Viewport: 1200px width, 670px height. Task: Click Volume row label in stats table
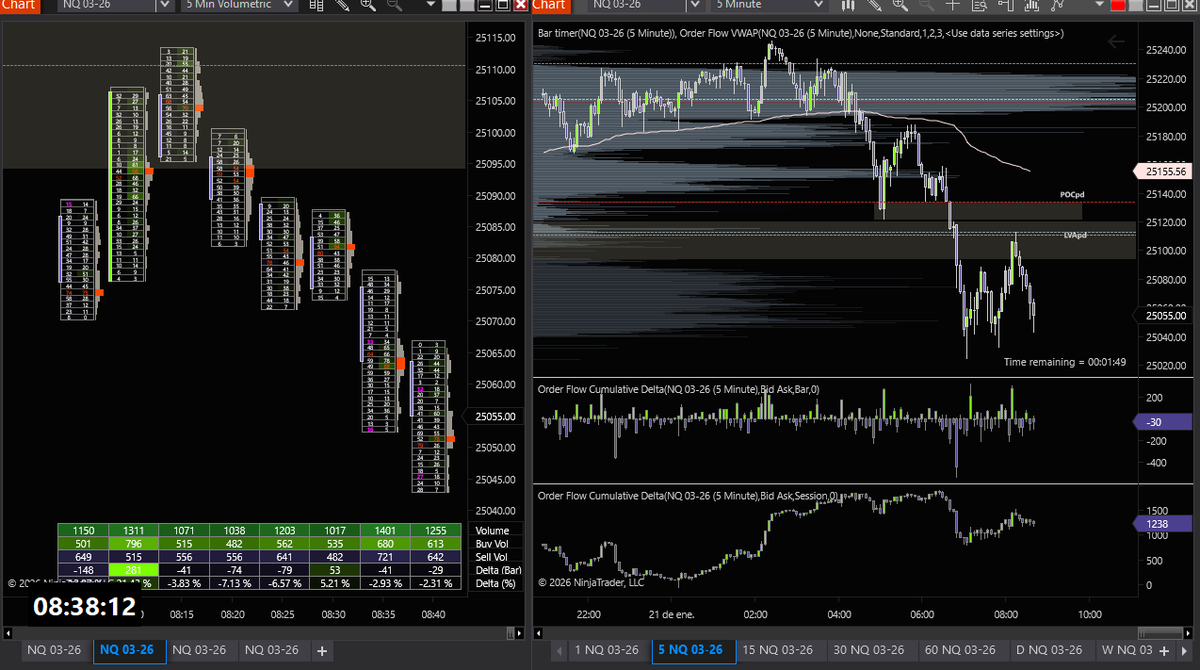tap(493, 530)
